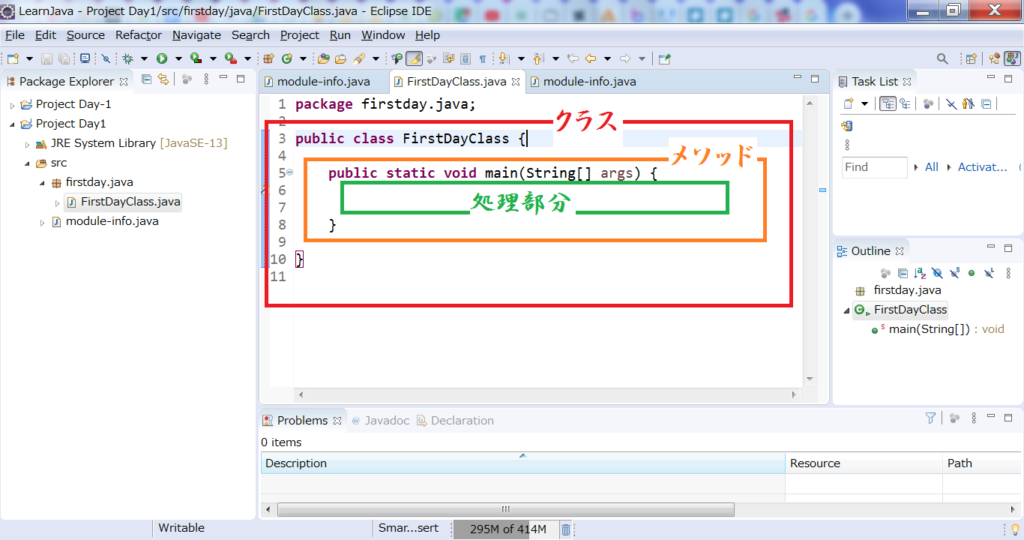Click the Synchronize icon in Task List
1024x540 pixels.
[847, 126]
